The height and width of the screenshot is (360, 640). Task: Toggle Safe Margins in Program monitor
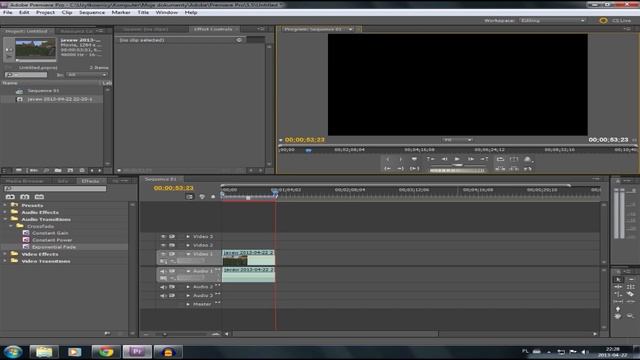click(x=513, y=159)
